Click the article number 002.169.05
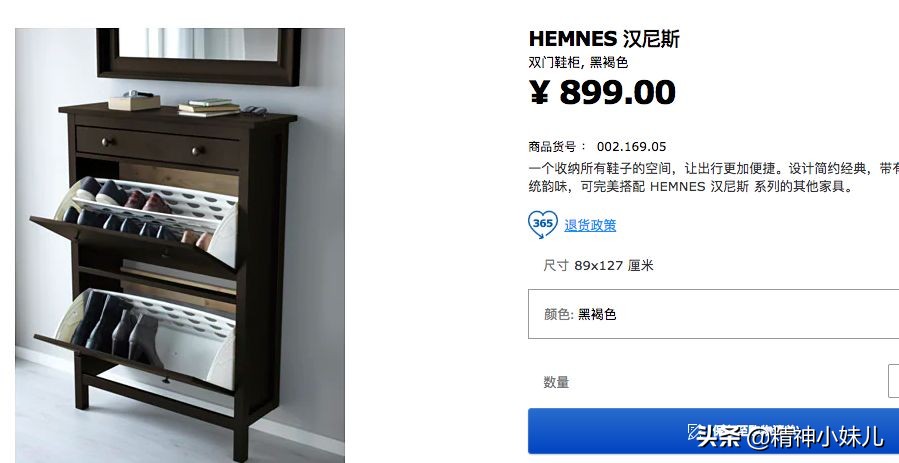 click(631, 147)
